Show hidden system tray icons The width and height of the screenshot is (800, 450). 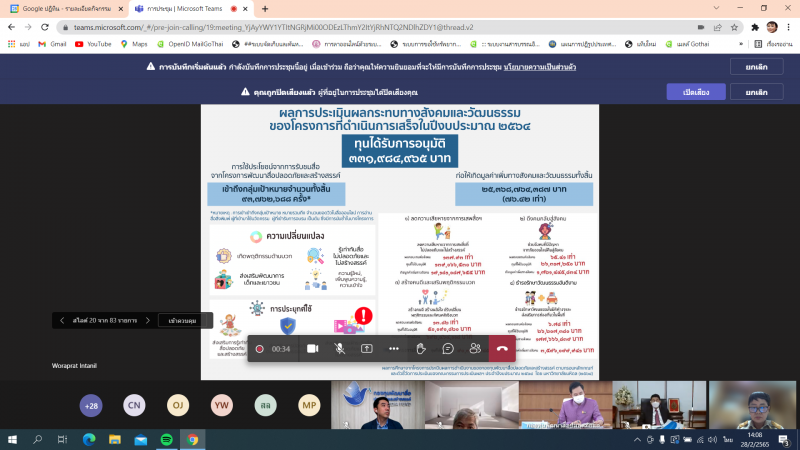[637, 440]
